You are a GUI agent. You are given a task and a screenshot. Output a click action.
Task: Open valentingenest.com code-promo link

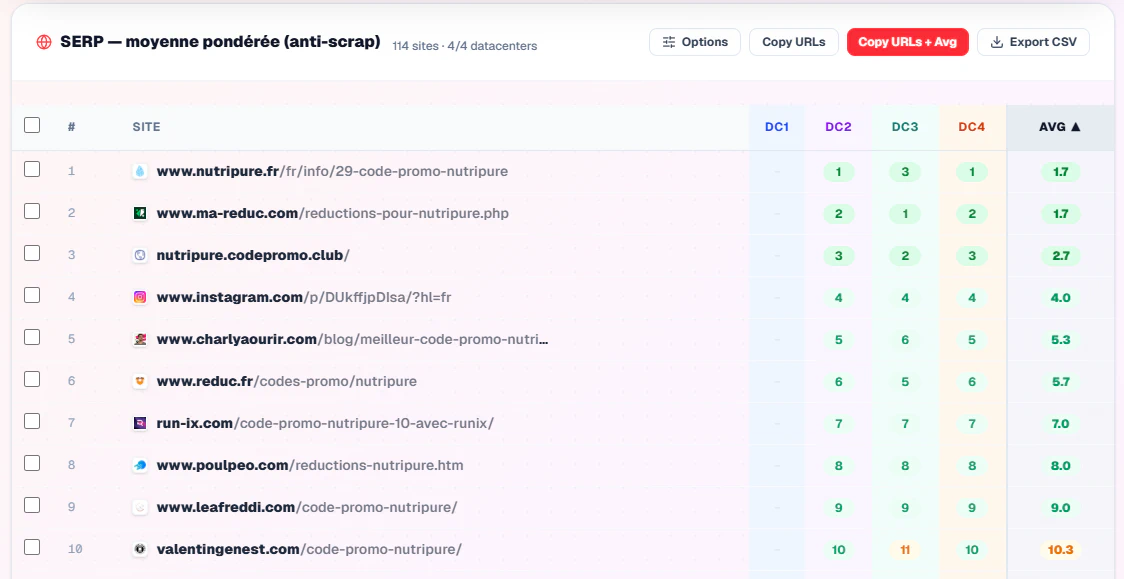tap(309, 549)
